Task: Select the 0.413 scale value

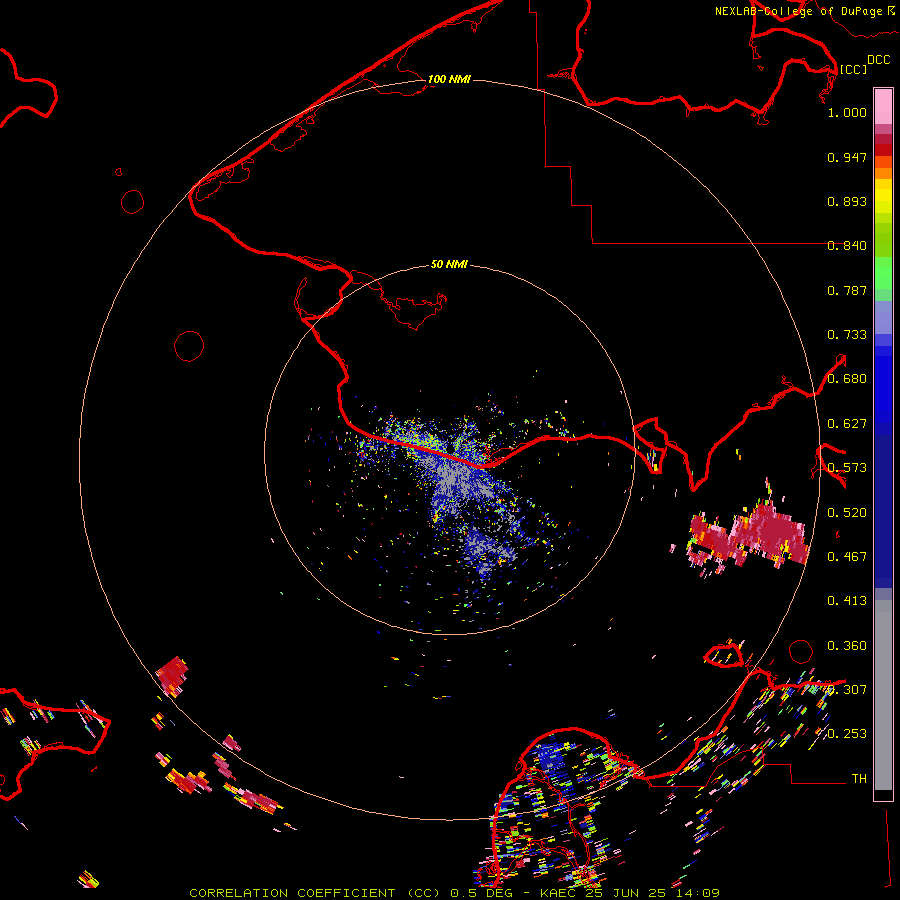Action: (847, 601)
